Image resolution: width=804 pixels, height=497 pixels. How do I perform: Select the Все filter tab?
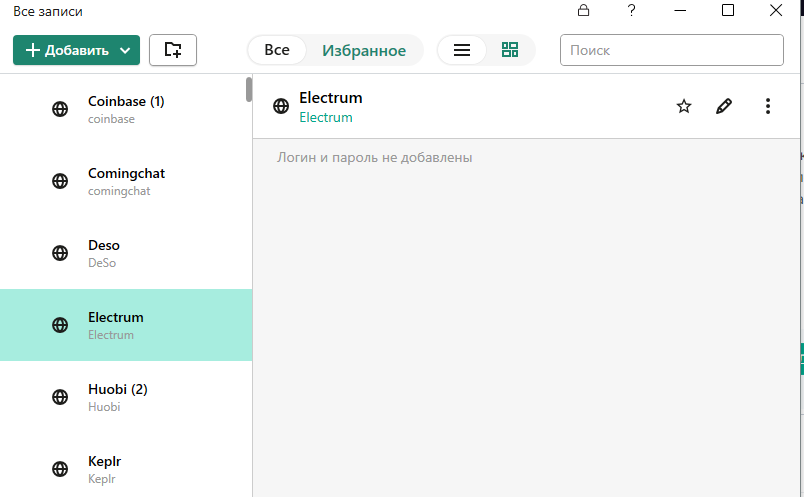(x=277, y=50)
